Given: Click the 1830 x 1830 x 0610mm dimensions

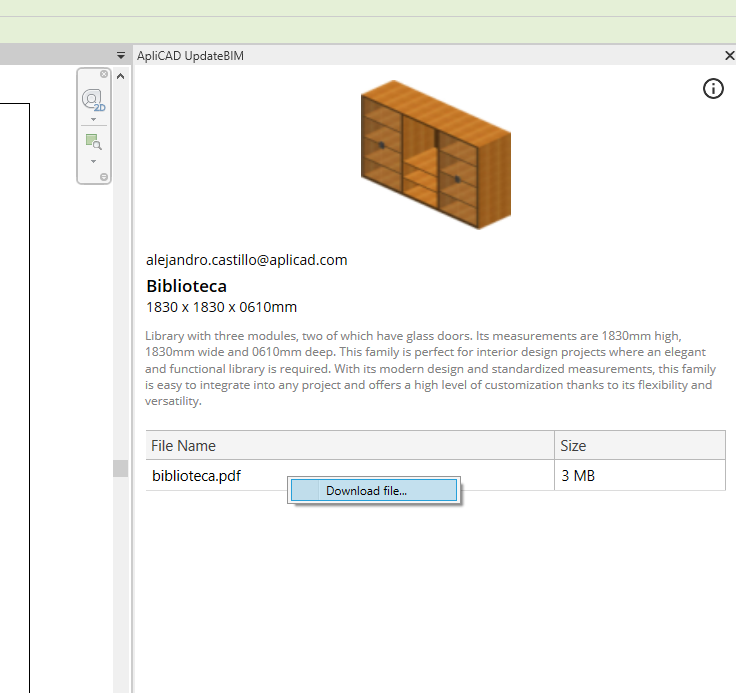Looking at the screenshot, I should click(x=222, y=307).
